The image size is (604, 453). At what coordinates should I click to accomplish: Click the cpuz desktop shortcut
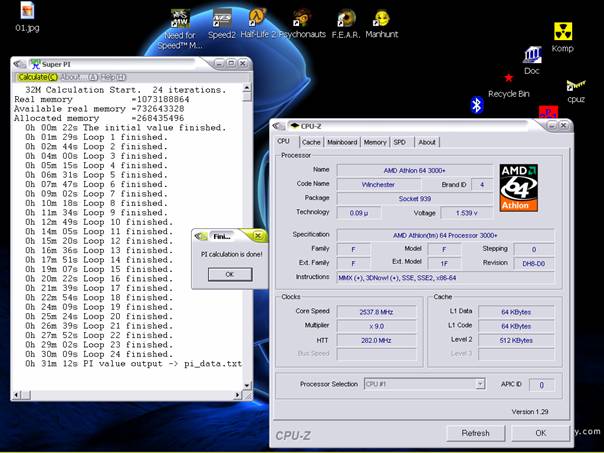575,87
